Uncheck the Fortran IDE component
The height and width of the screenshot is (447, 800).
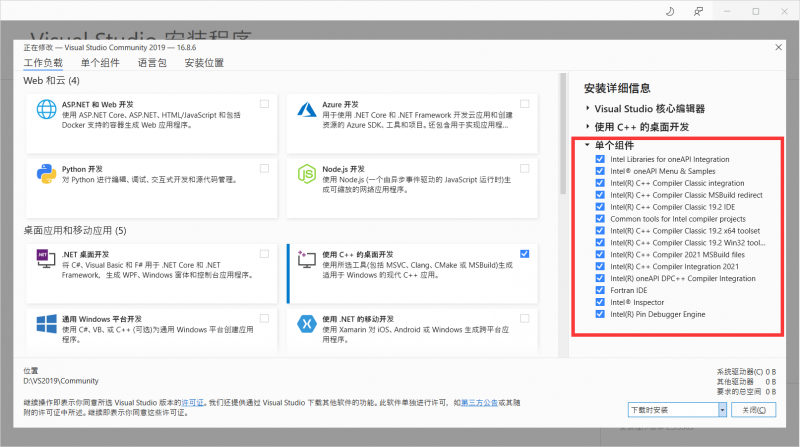click(x=600, y=290)
